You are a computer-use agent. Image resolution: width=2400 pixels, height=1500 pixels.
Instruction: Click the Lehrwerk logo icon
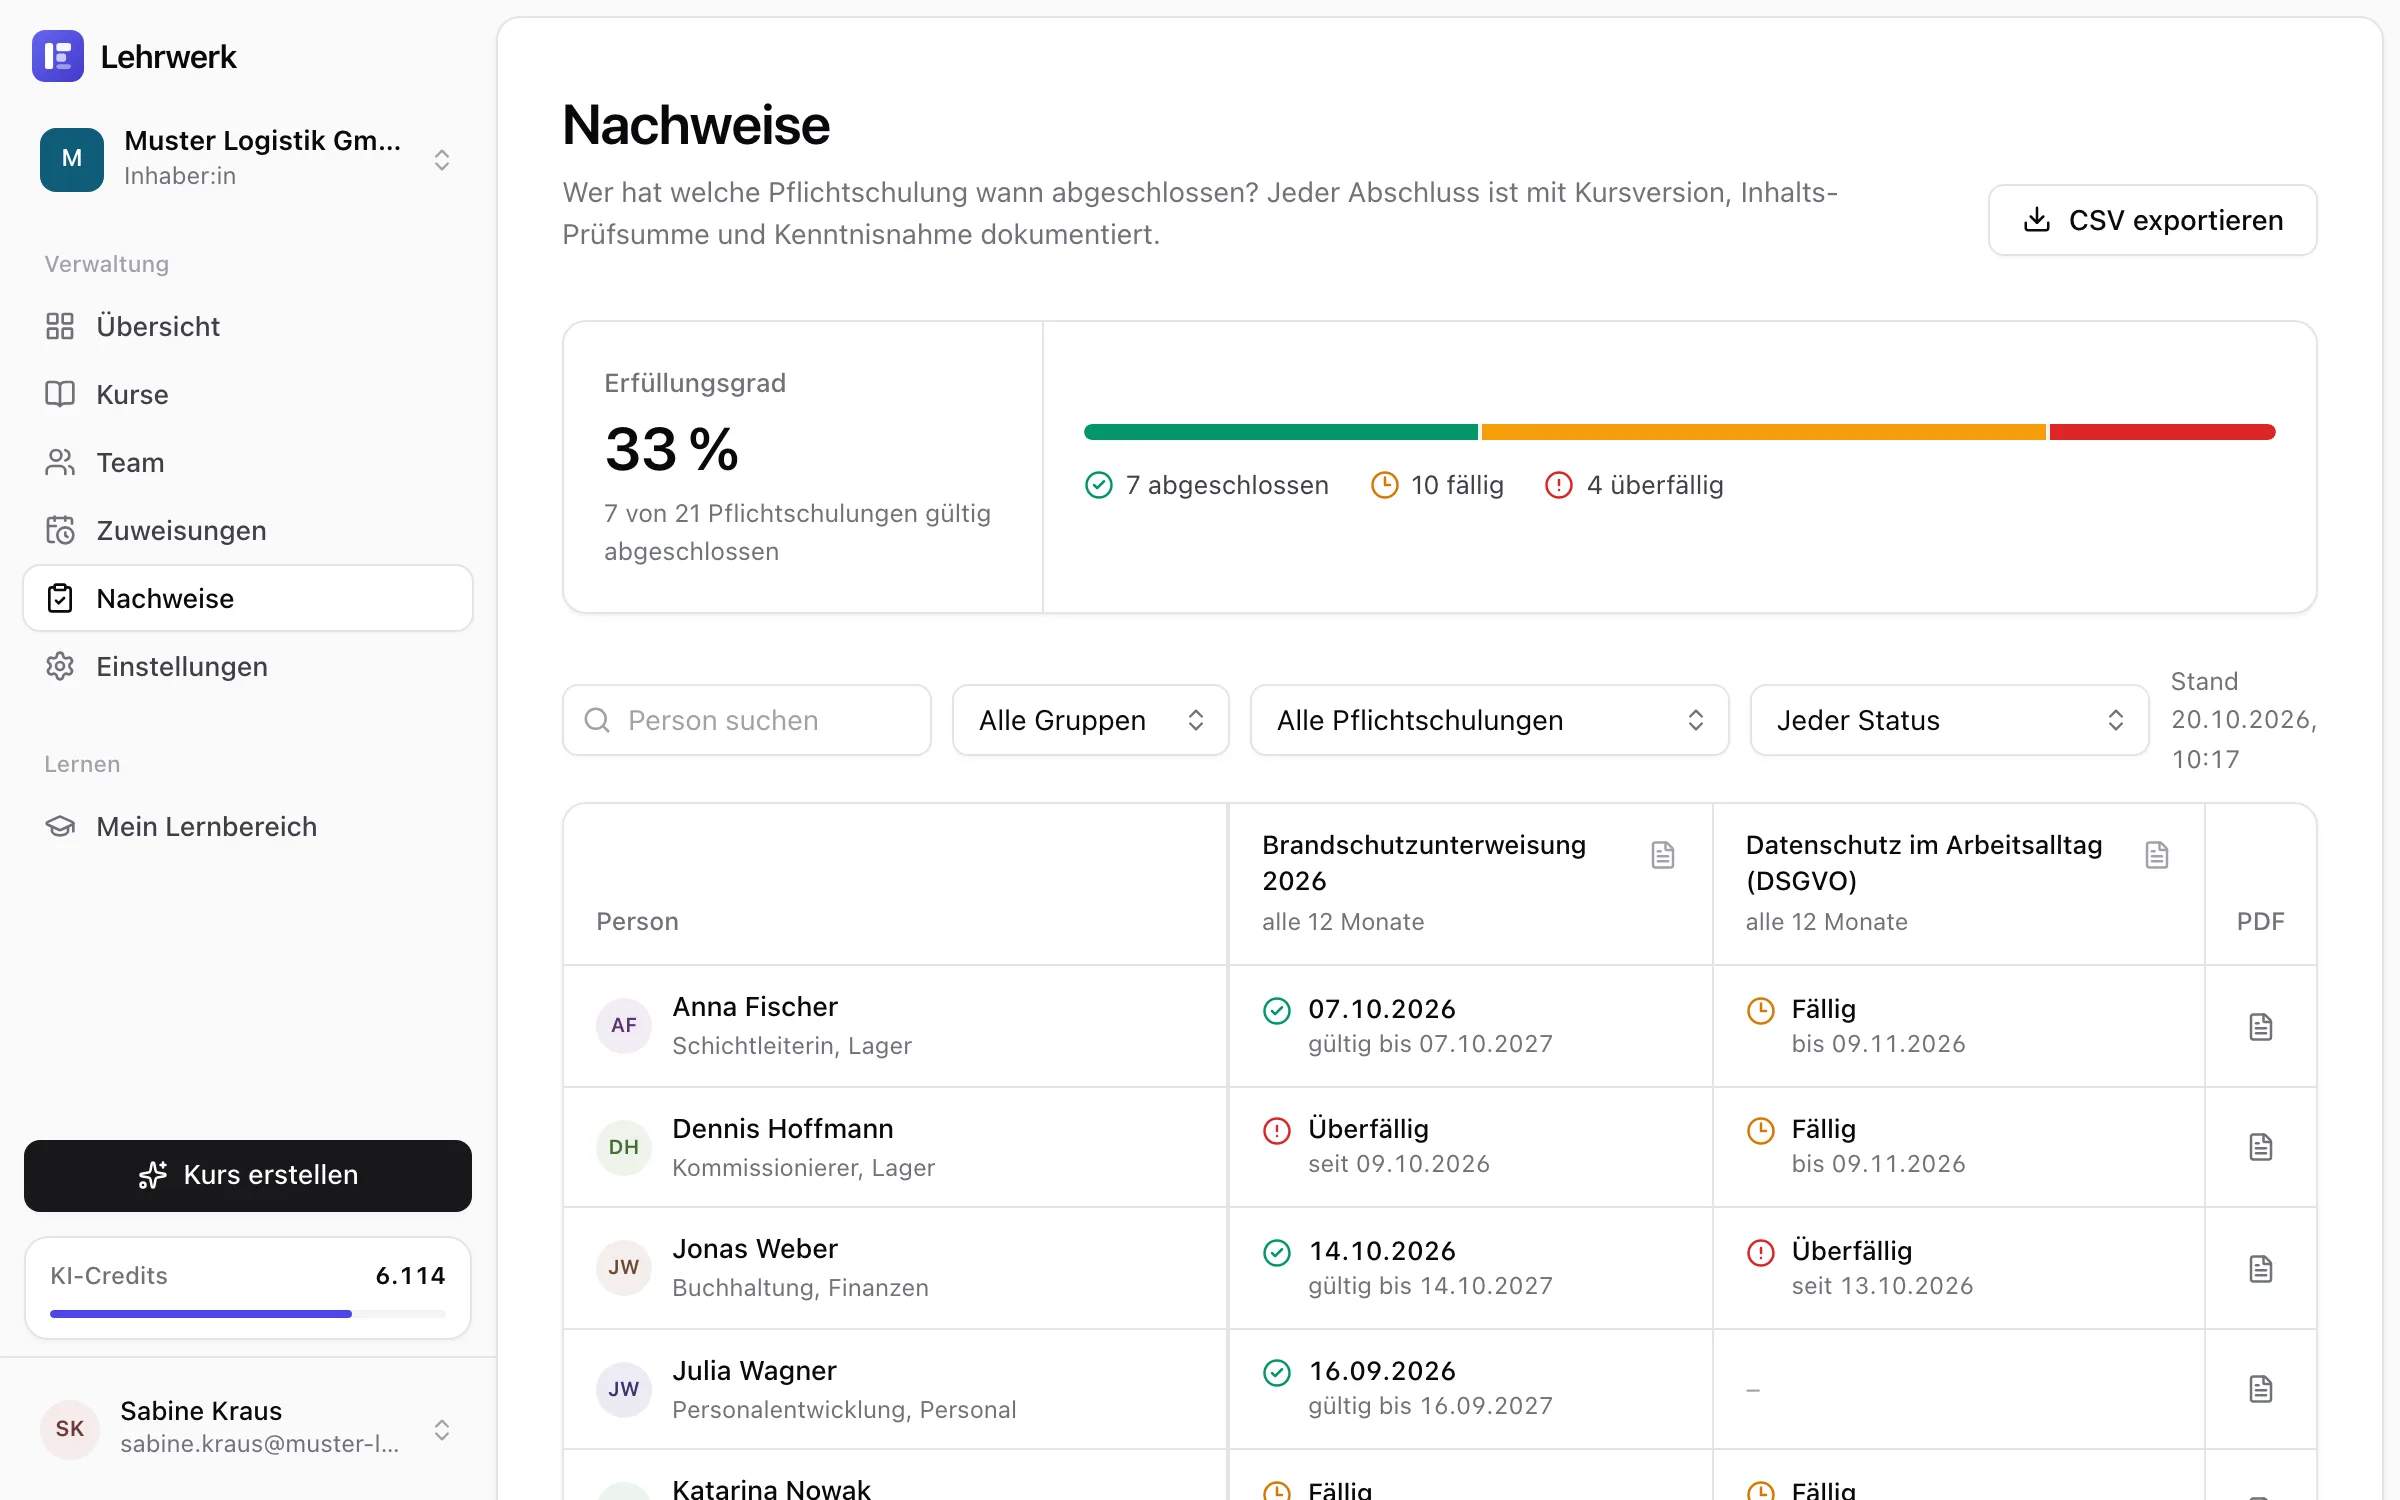(58, 56)
